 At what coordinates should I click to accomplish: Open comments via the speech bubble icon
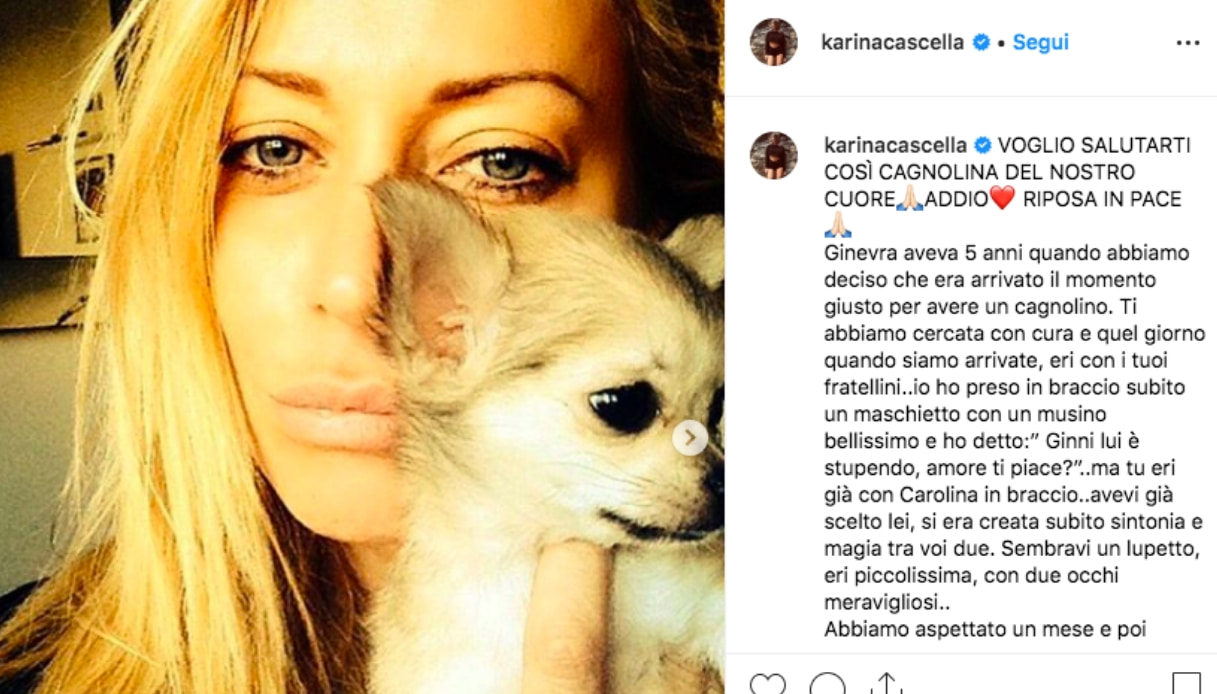click(827, 684)
